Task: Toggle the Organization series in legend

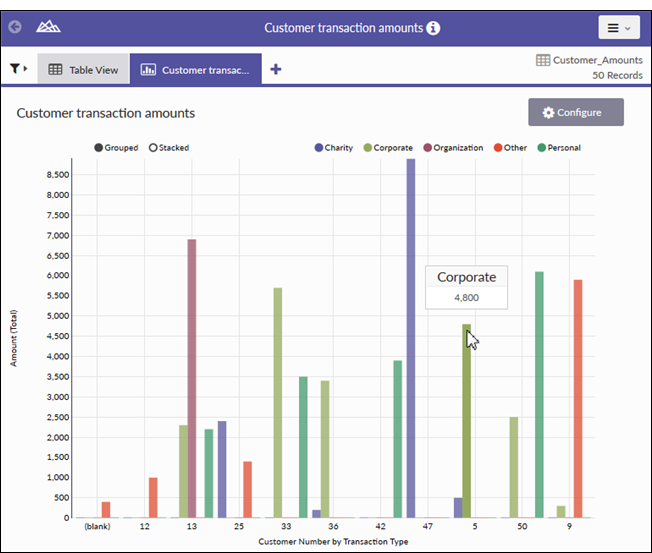Action: pyautogui.click(x=428, y=148)
